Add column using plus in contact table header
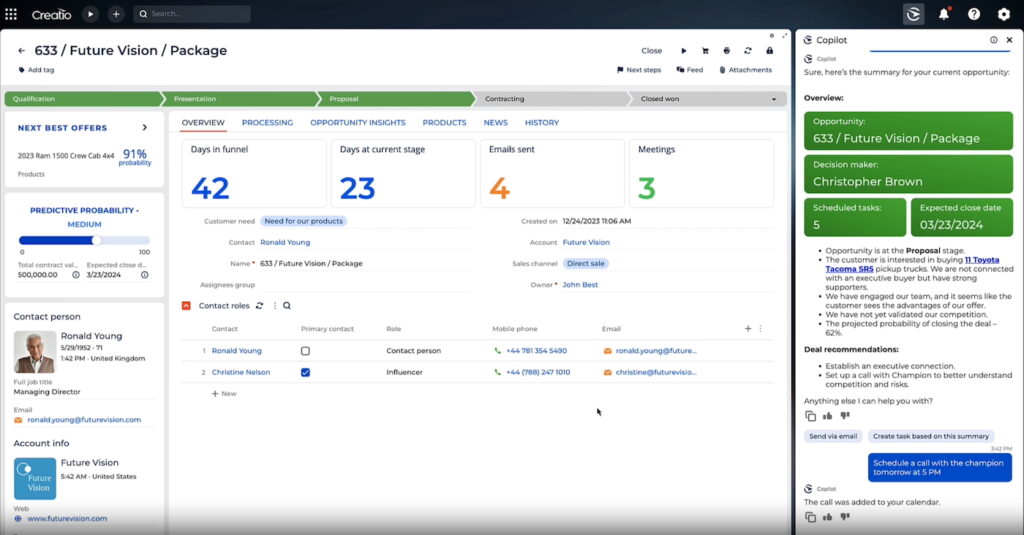This screenshot has width=1024, height=535. (x=748, y=329)
